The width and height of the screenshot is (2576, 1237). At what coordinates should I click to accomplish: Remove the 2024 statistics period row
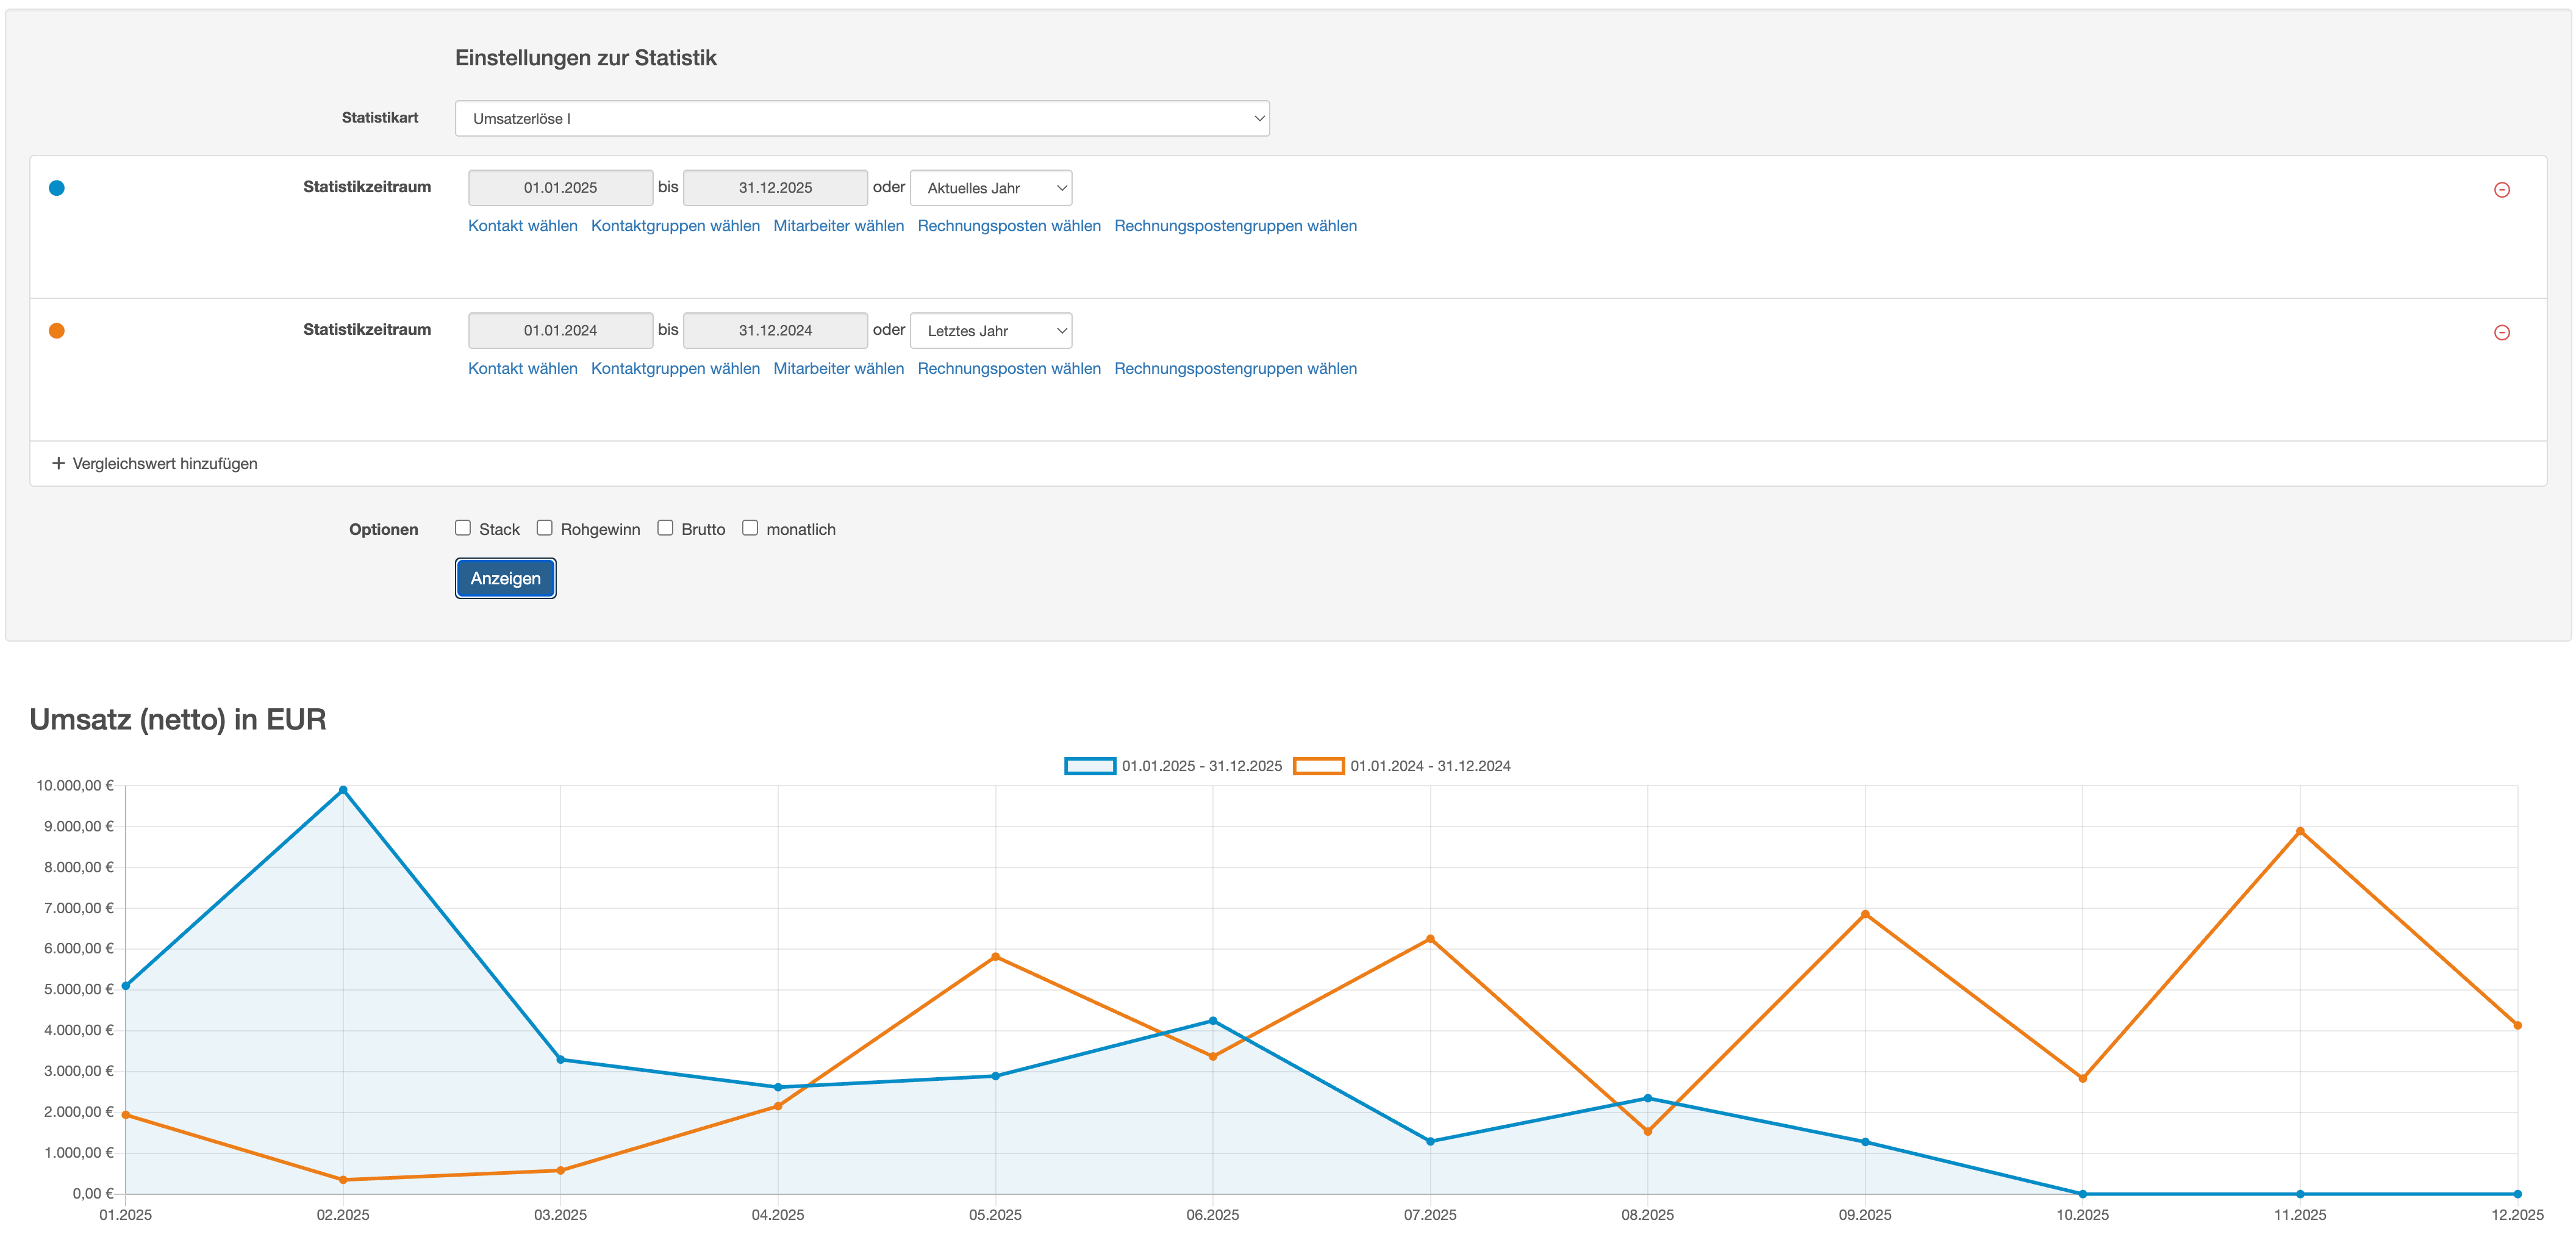point(2501,333)
